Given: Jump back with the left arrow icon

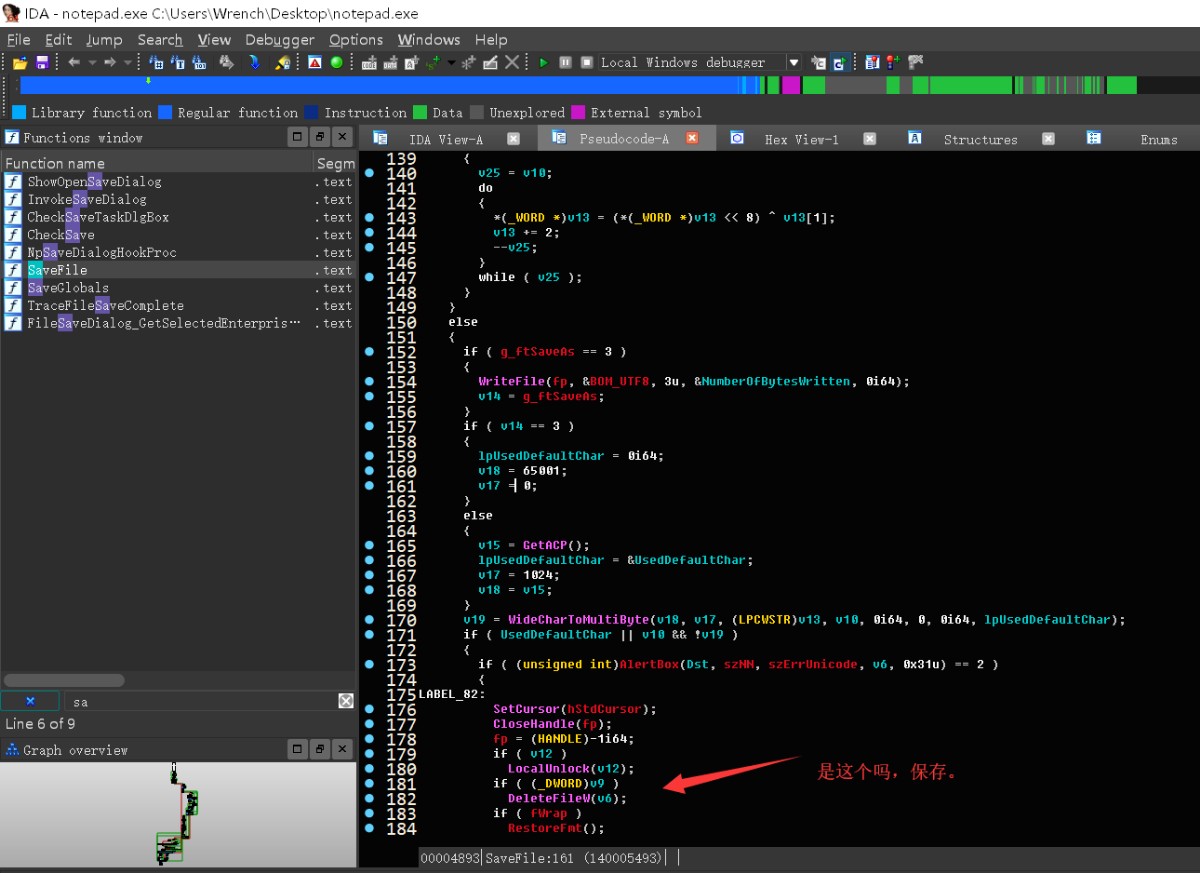Looking at the screenshot, I should pos(74,62).
